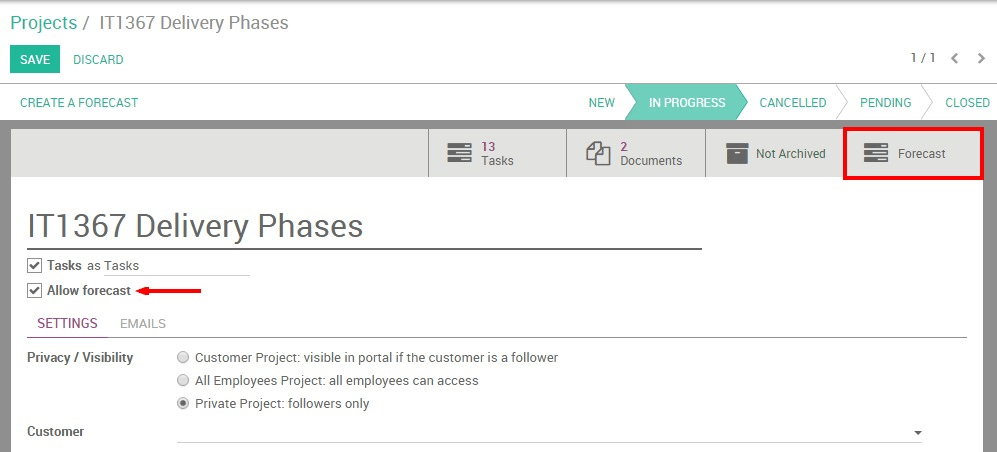Viewport: 997px width, 452px height.
Task: Open the Settings tab
Action: tap(67, 324)
